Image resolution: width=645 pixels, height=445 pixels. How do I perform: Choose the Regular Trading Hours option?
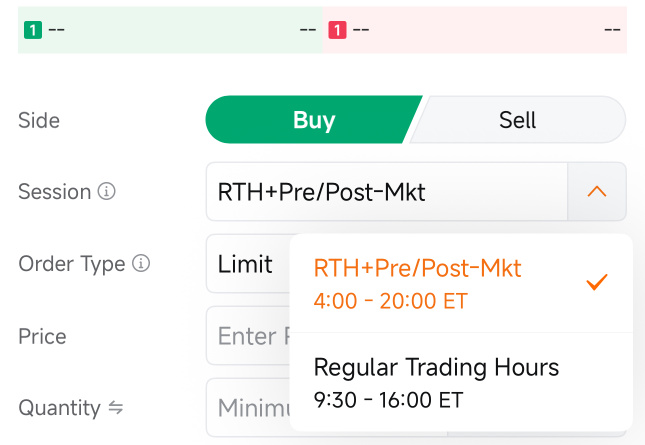click(436, 381)
